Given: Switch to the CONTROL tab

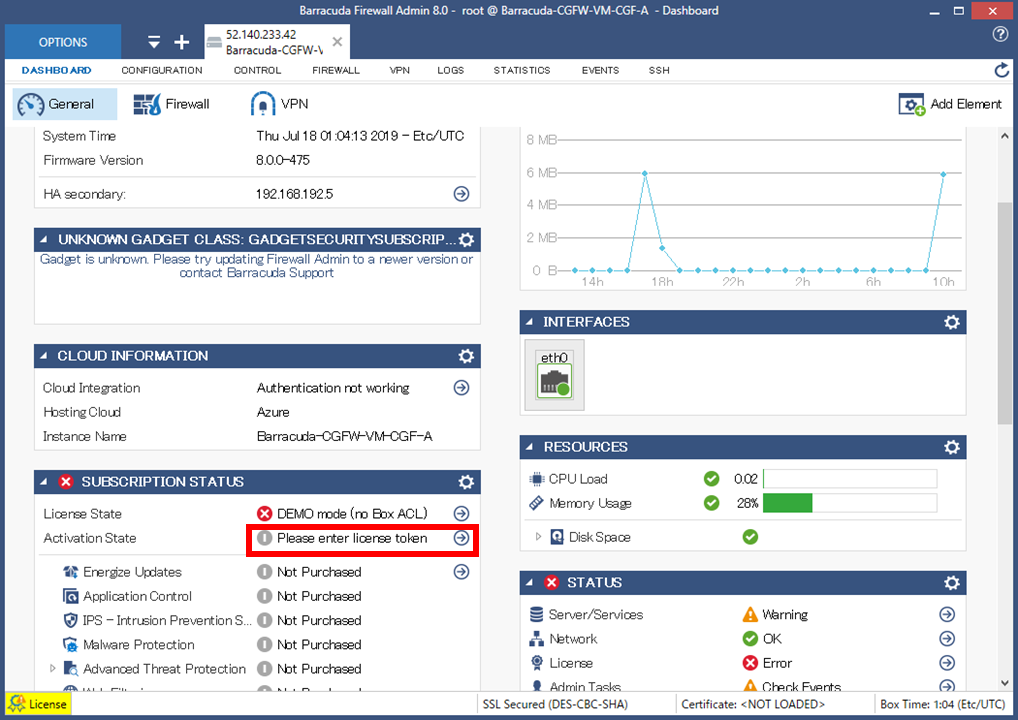Looking at the screenshot, I should point(257,70).
